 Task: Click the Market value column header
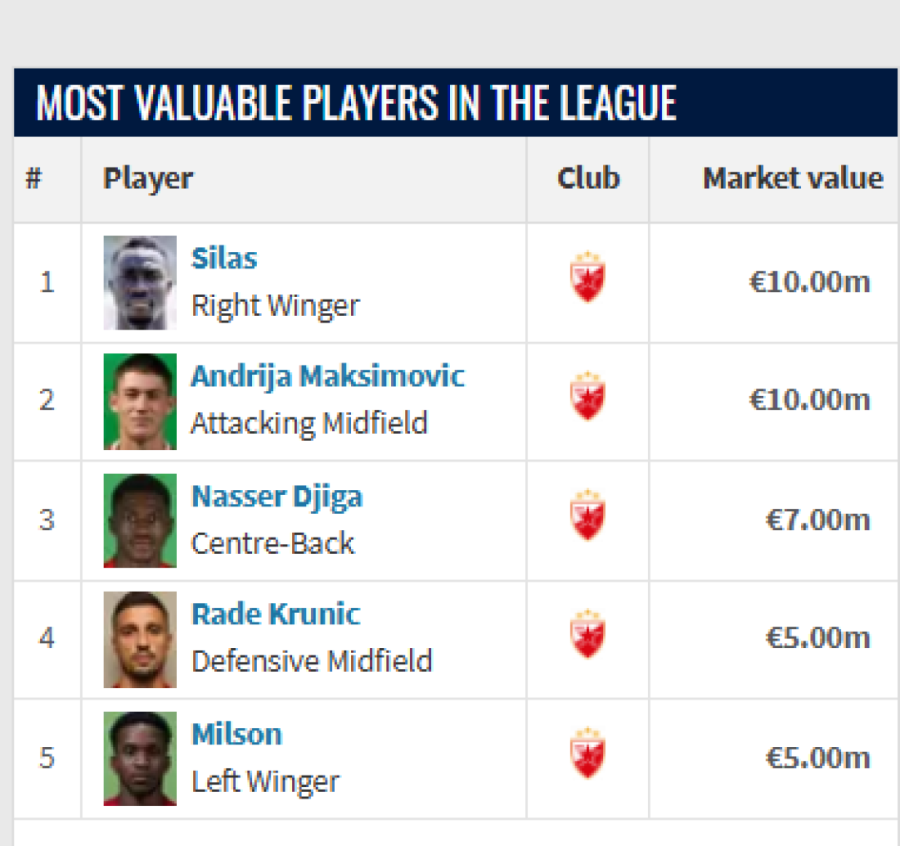(792, 179)
